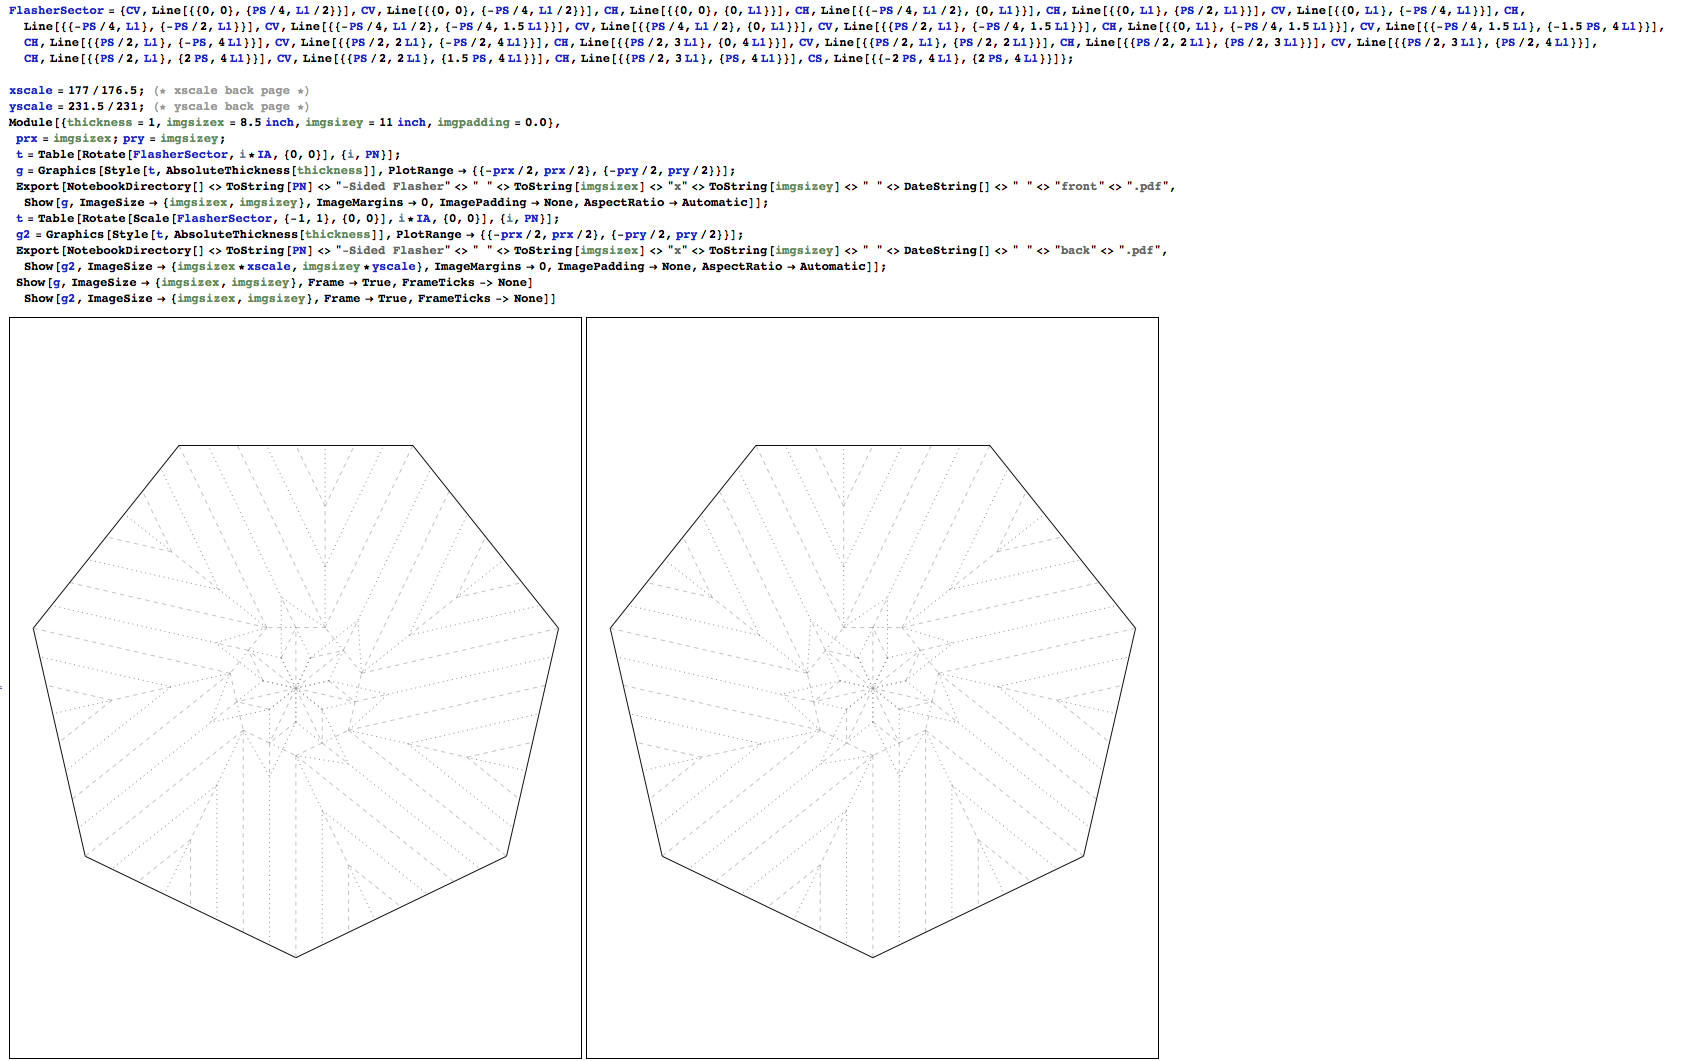Click the imgsizey = 11 inch setting

pyautogui.click(x=366, y=122)
